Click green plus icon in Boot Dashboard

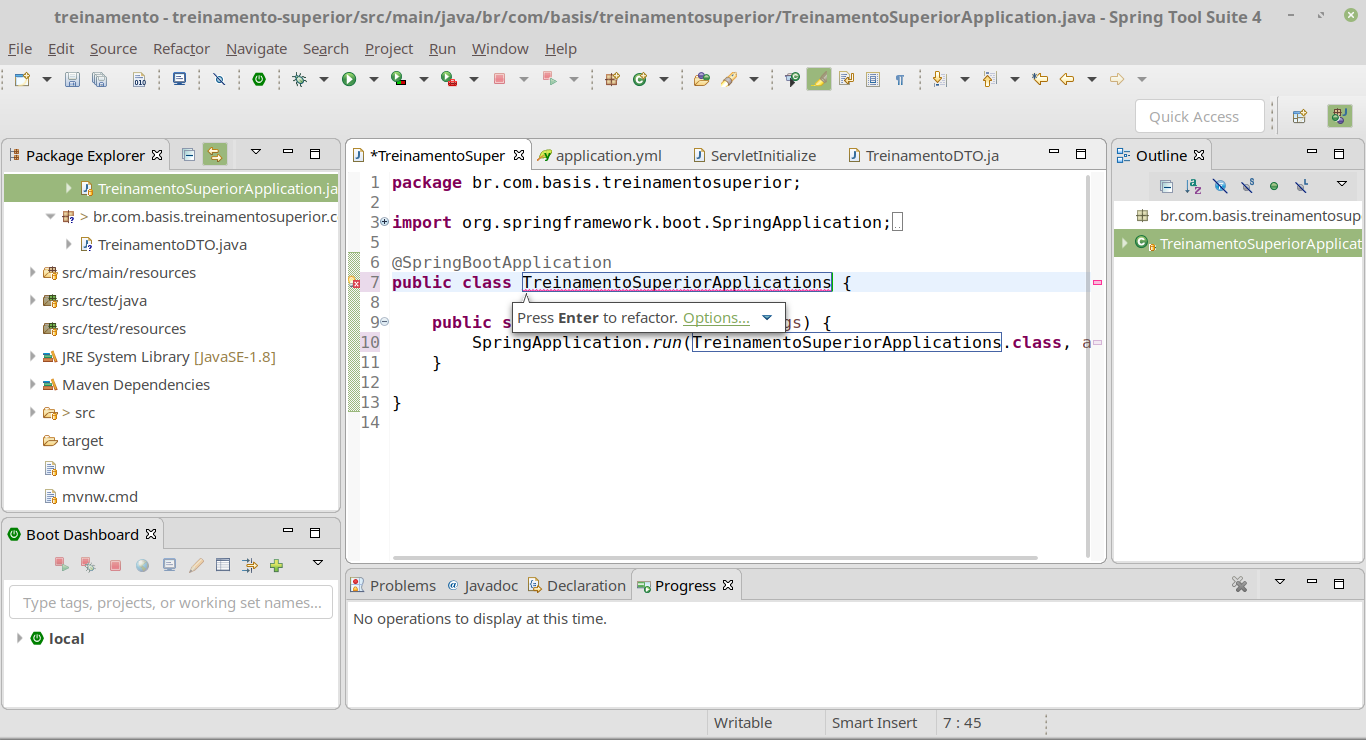[277, 565]
